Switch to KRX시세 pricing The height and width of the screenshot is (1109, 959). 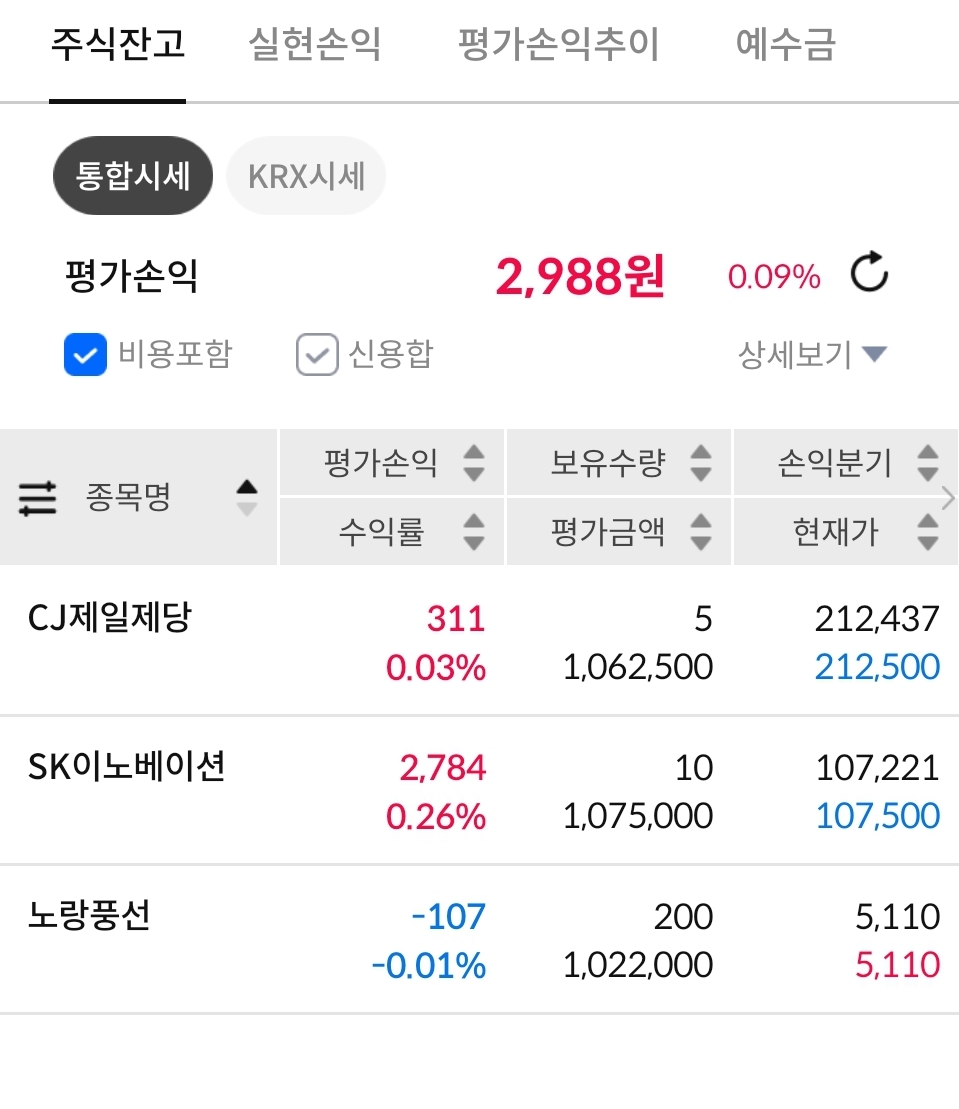coord(306,177)
